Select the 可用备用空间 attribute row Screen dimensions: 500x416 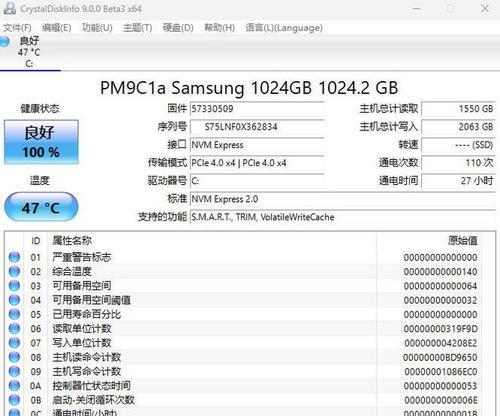tap(243, 286)
